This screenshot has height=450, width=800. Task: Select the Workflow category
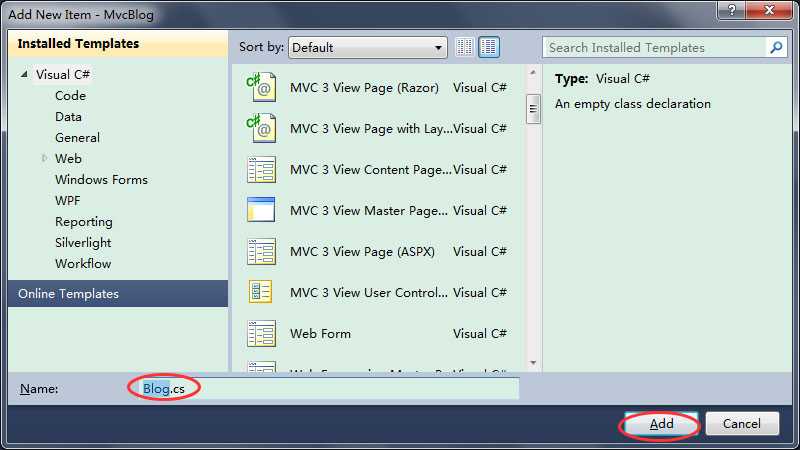click(83, 264)
